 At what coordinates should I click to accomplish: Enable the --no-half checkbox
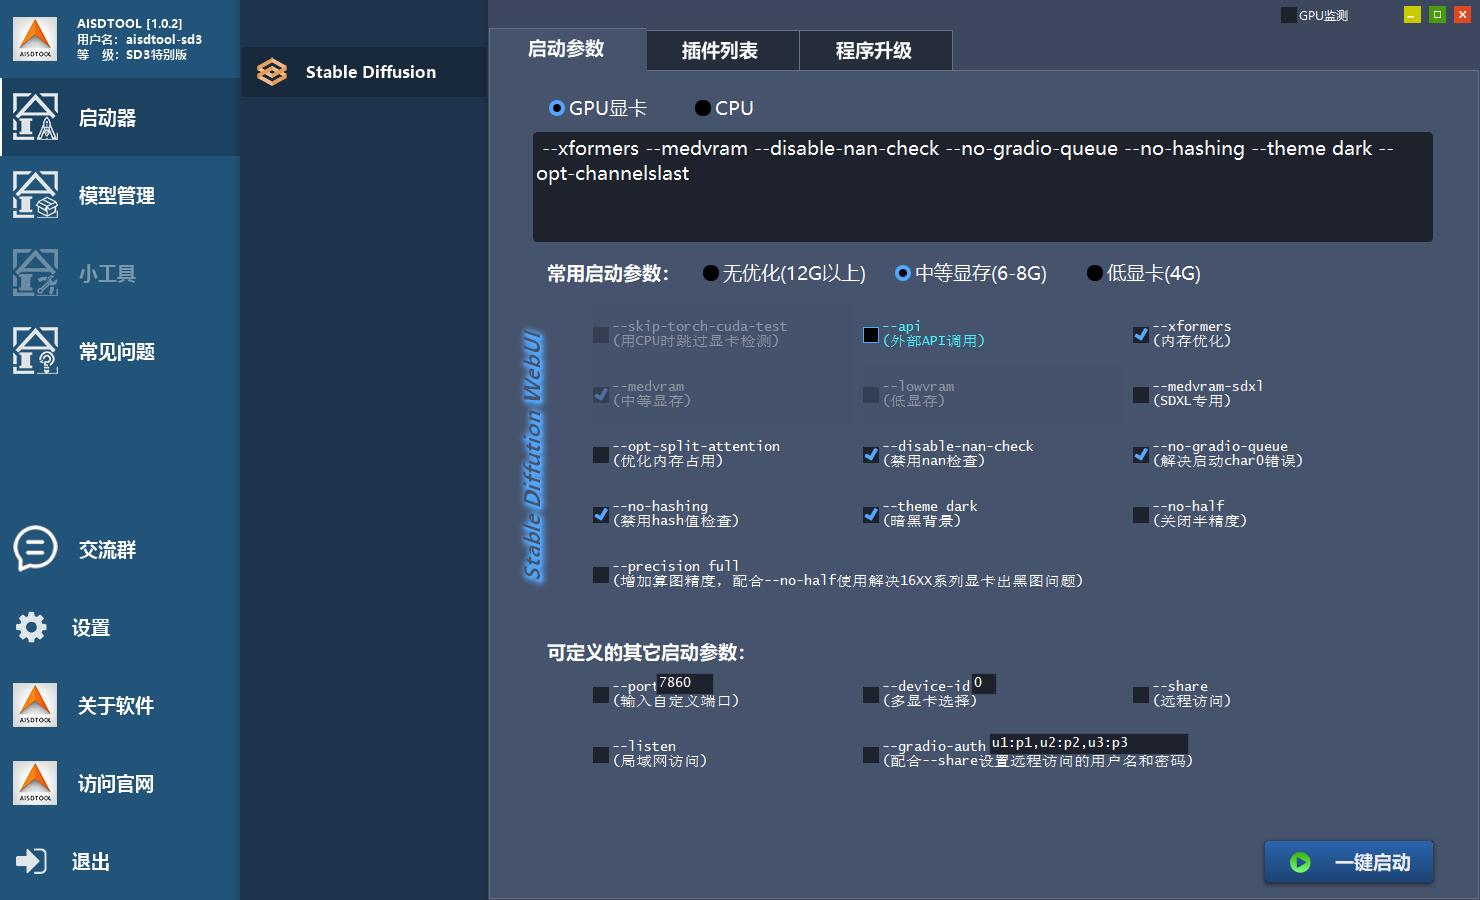(x=1140, y=515)
